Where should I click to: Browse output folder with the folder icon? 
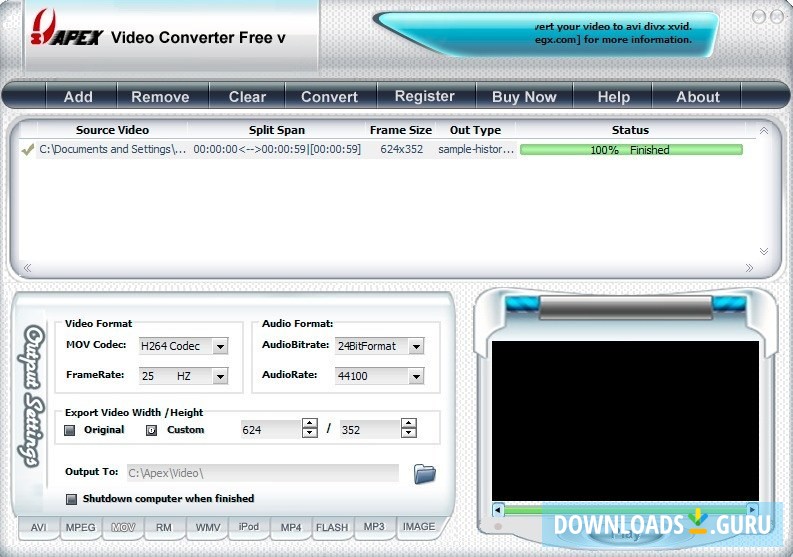(424, 474)
